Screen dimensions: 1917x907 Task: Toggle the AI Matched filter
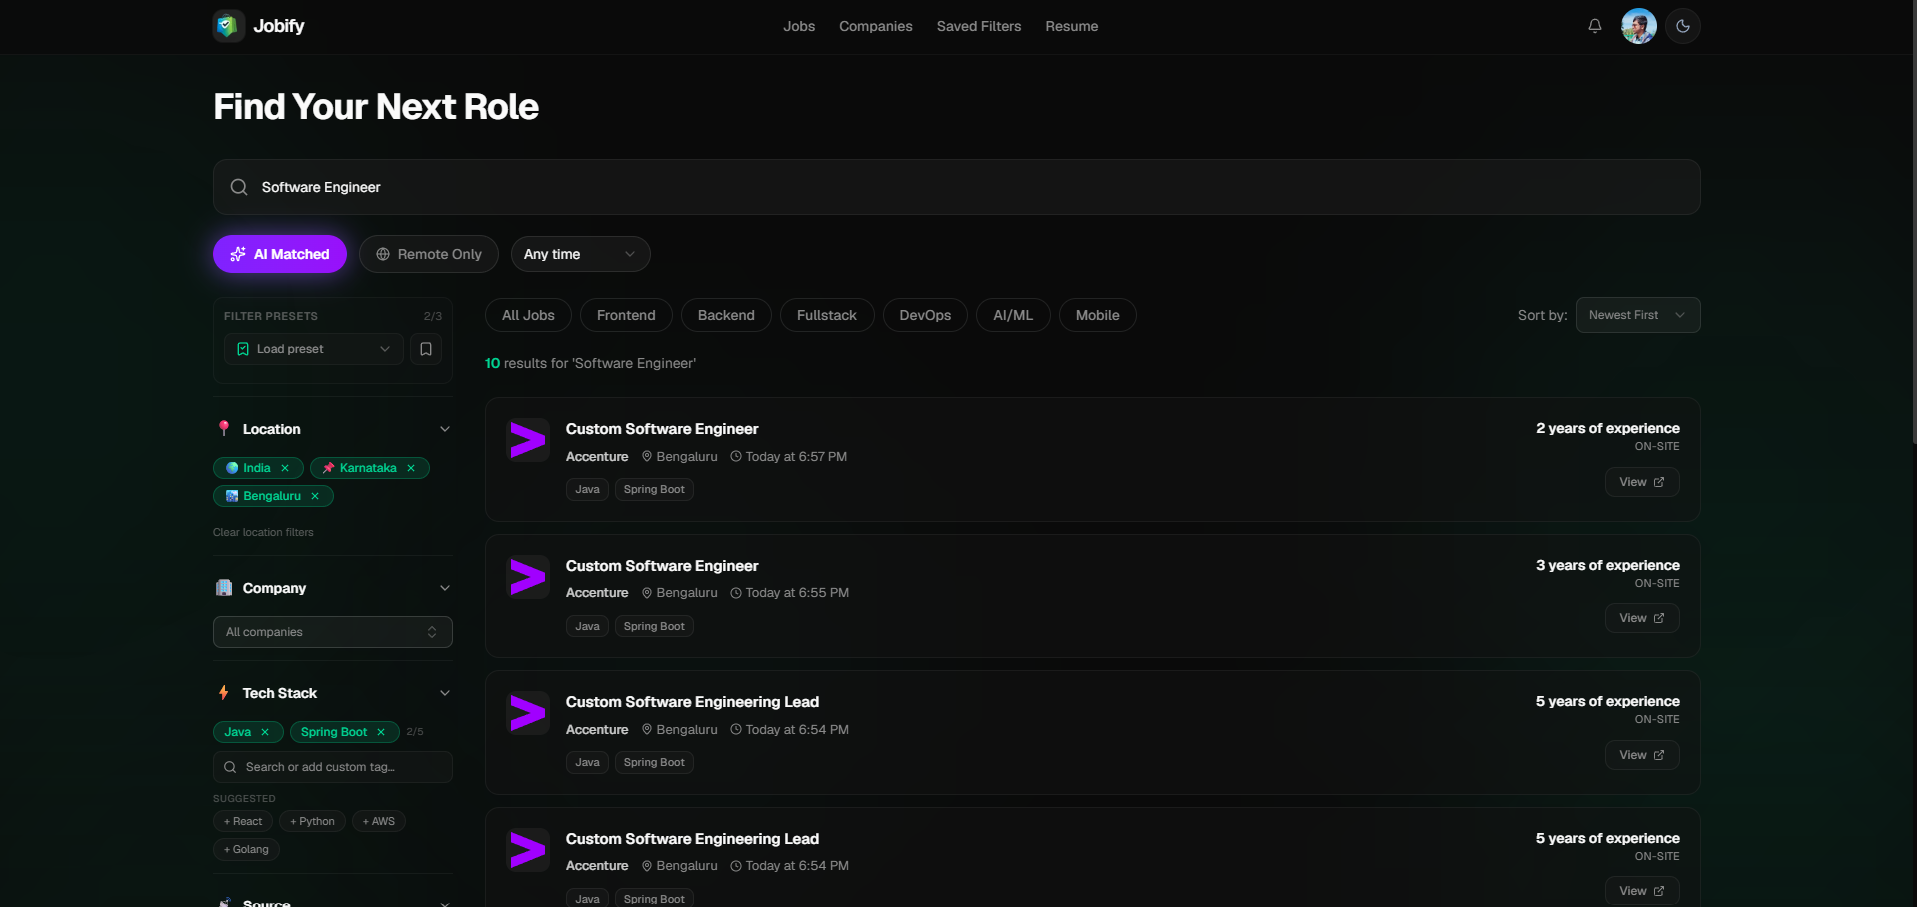pyautogui.click(x=280, y=254)
